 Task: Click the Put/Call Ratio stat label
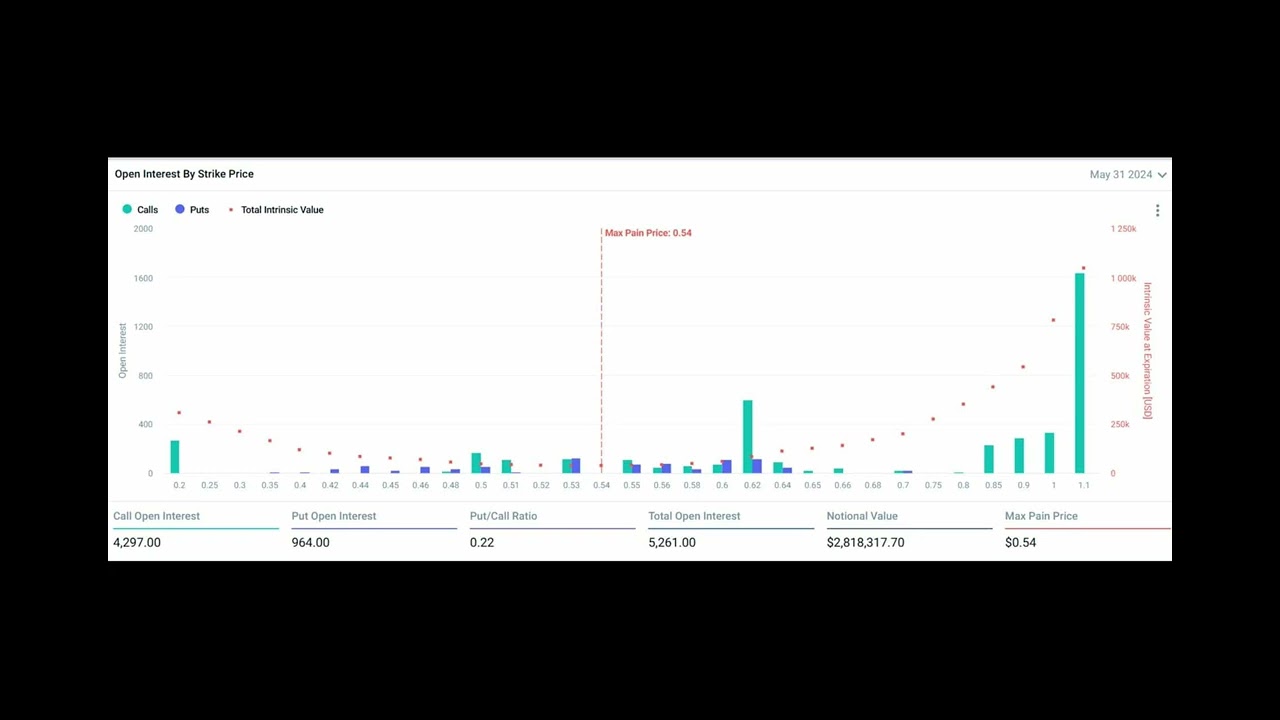(503, 516)
